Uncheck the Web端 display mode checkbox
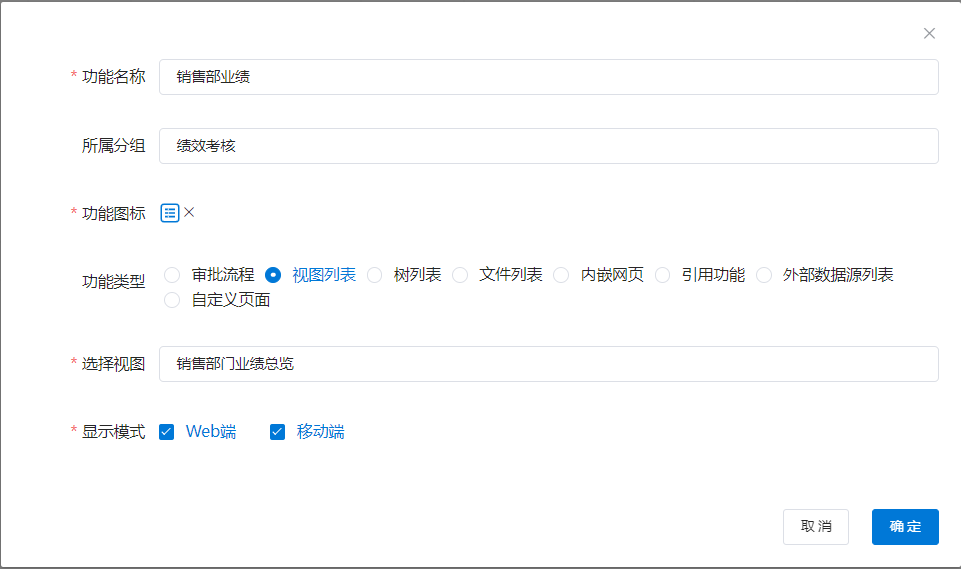 point(167,432)
